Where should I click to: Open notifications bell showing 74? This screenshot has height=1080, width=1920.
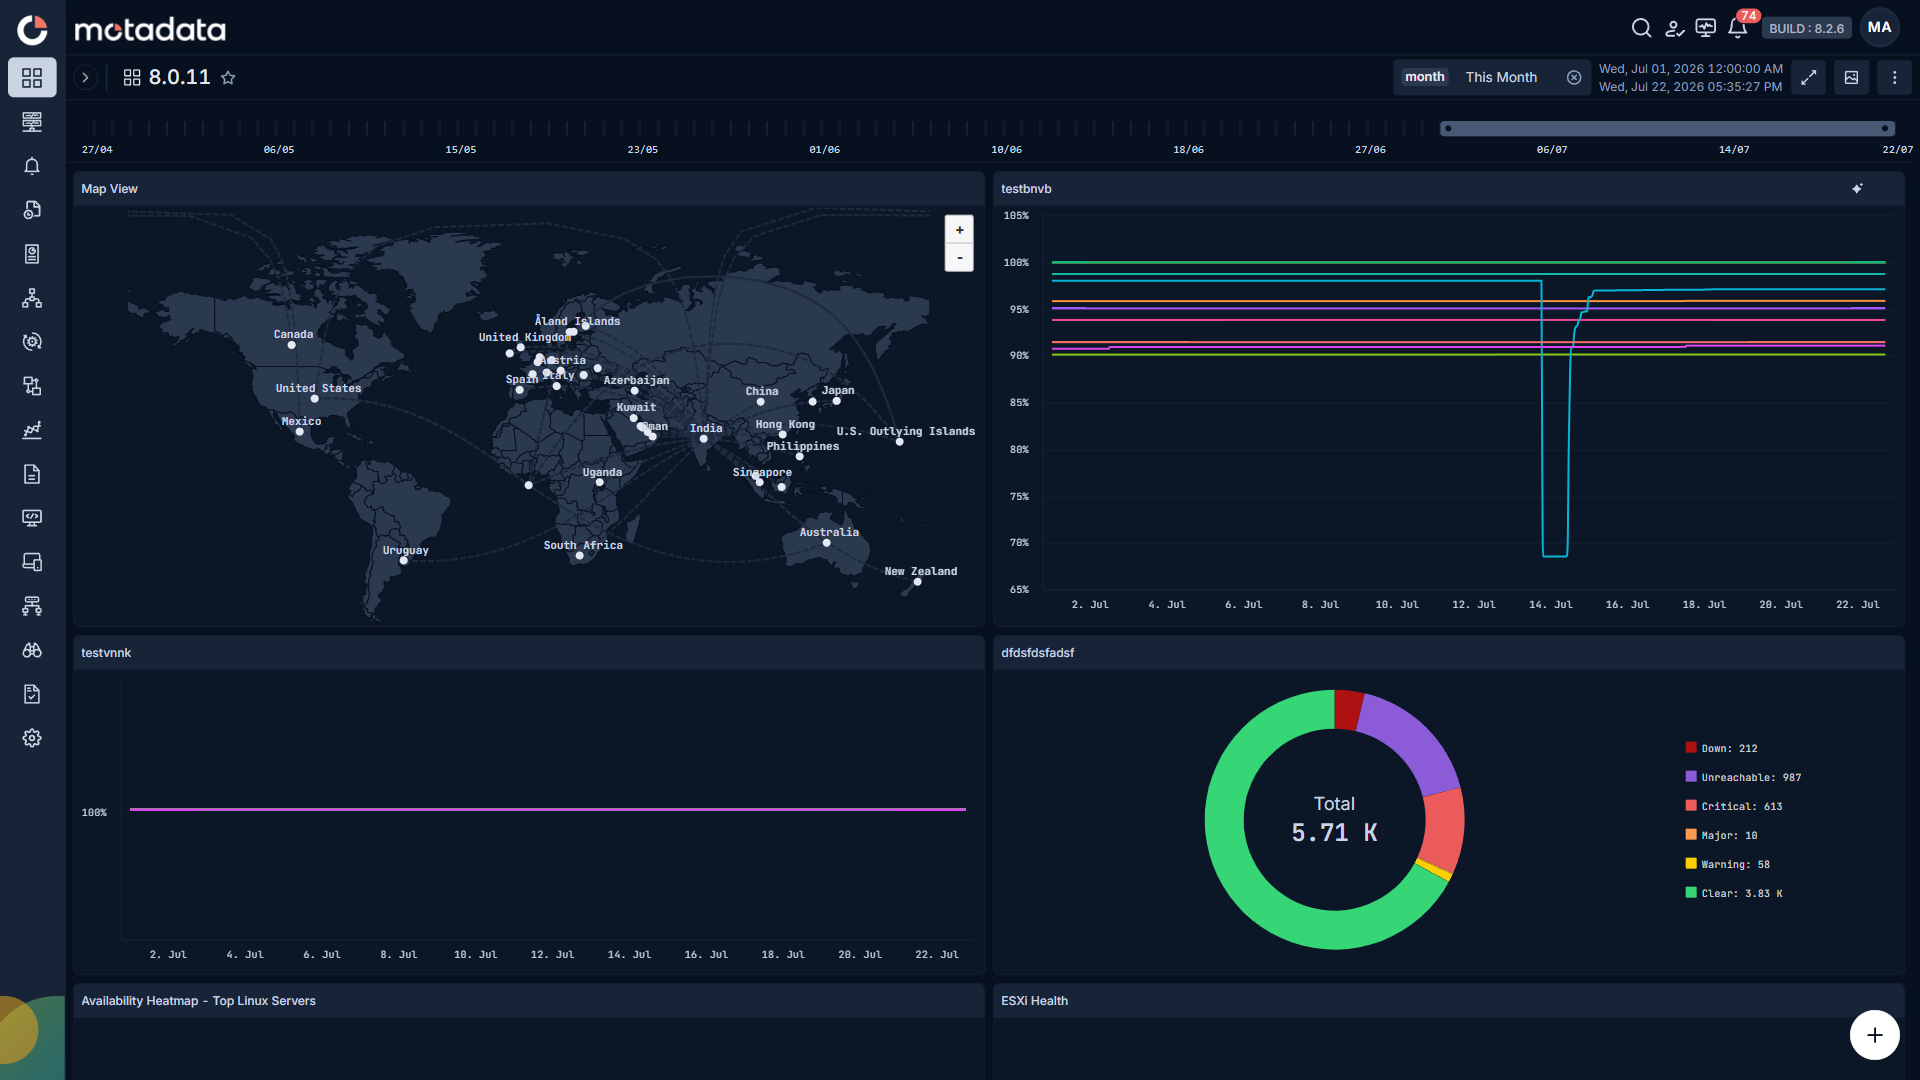pyautogui.click(x=1738, y=28)
